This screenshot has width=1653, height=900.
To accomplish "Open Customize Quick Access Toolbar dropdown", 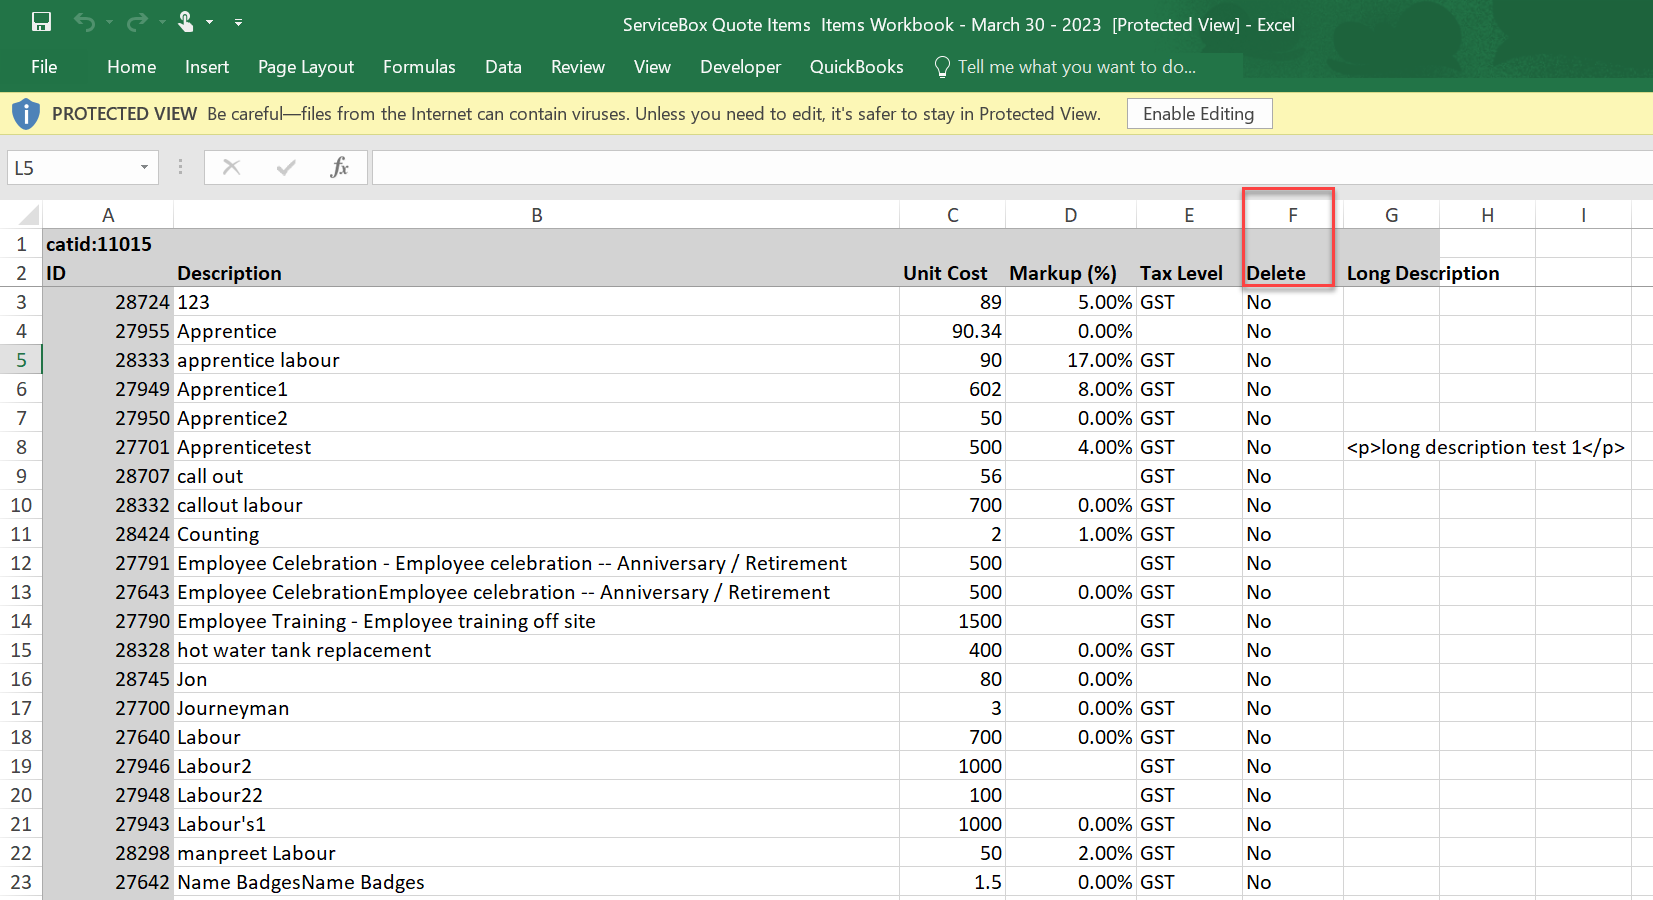I will click(238, 22).
